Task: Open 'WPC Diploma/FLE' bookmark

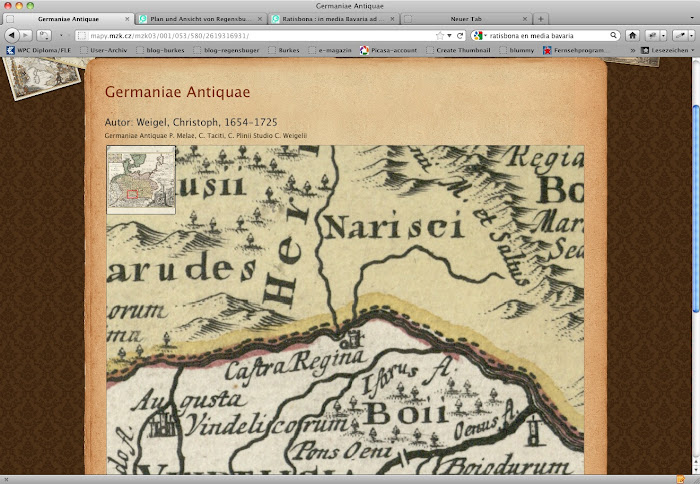Action: pos(38,50)
